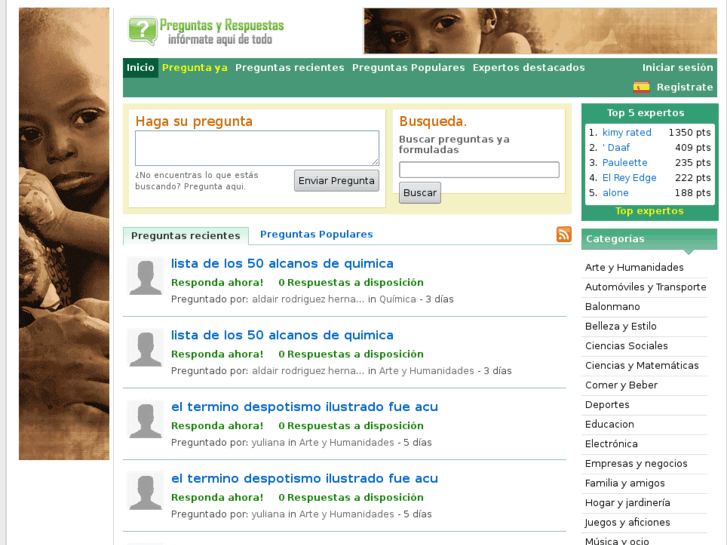
Task: Click 'aldair rodriguez herna...' in first question
Action: pos(308,299)
